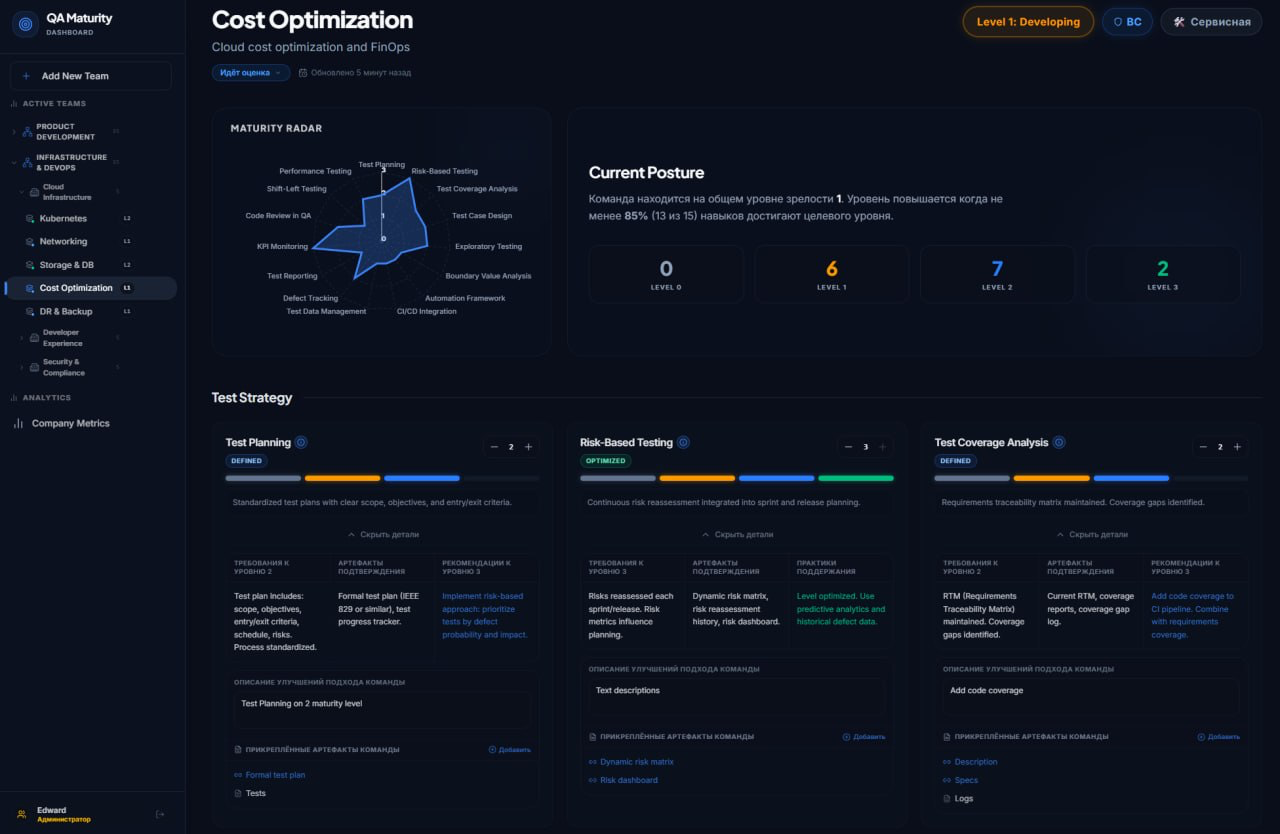Click green level bar in Risk-Based Testing
Image resolution: width=1280 pixels, height=834 pixels.
coord(856,478)
